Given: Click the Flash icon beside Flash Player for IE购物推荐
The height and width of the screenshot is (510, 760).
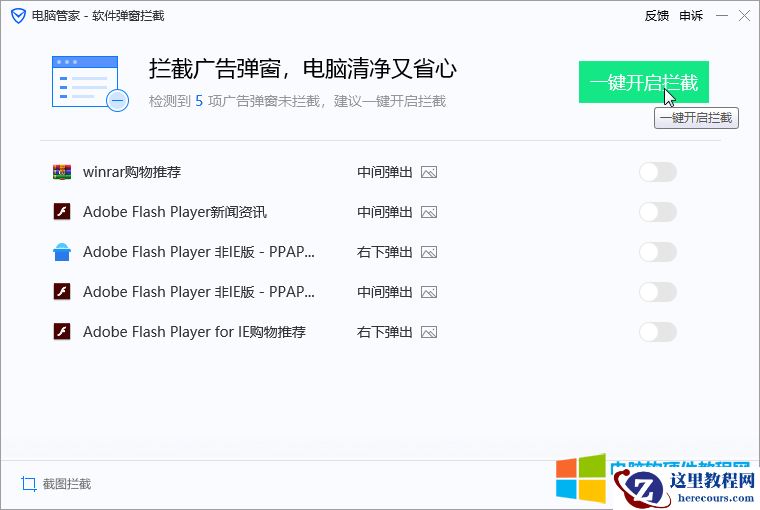Looking at the screenshot, I should 62,332.
